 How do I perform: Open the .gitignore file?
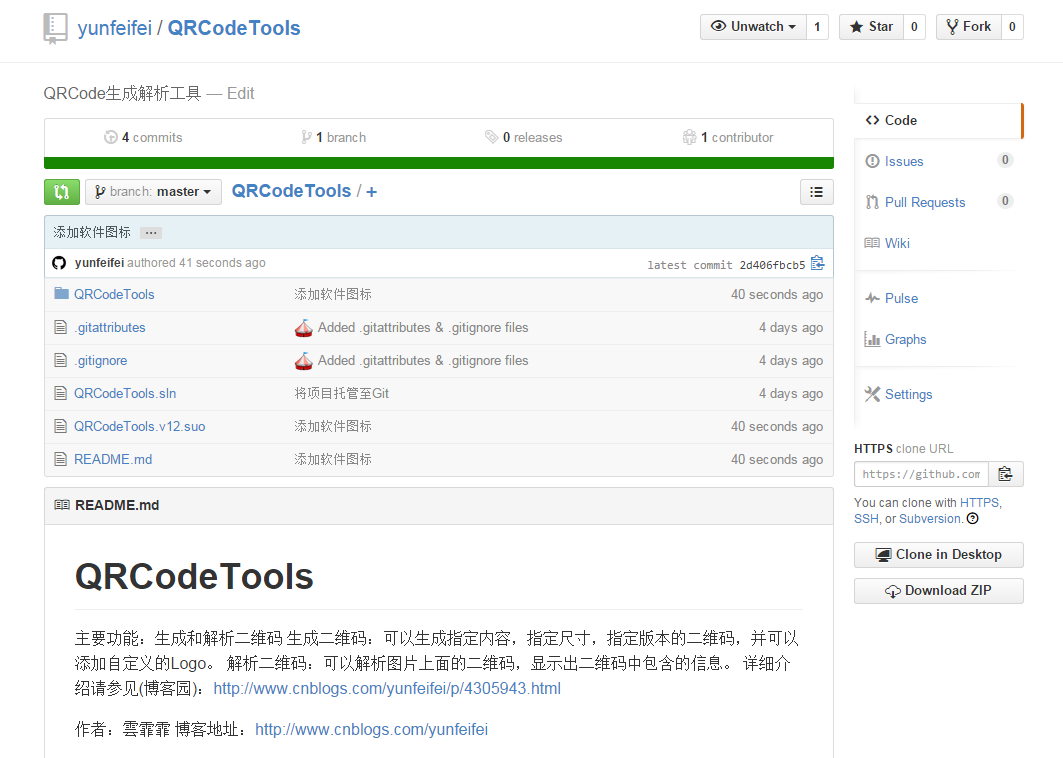[x=100, y=361]
